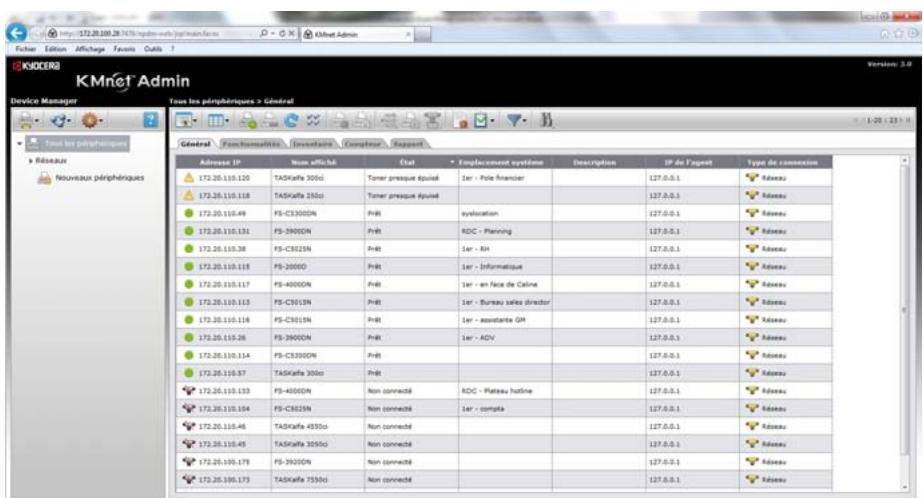The image size is (923, 498).
Task: Open the Edition menu
Action: click(55, 49)
